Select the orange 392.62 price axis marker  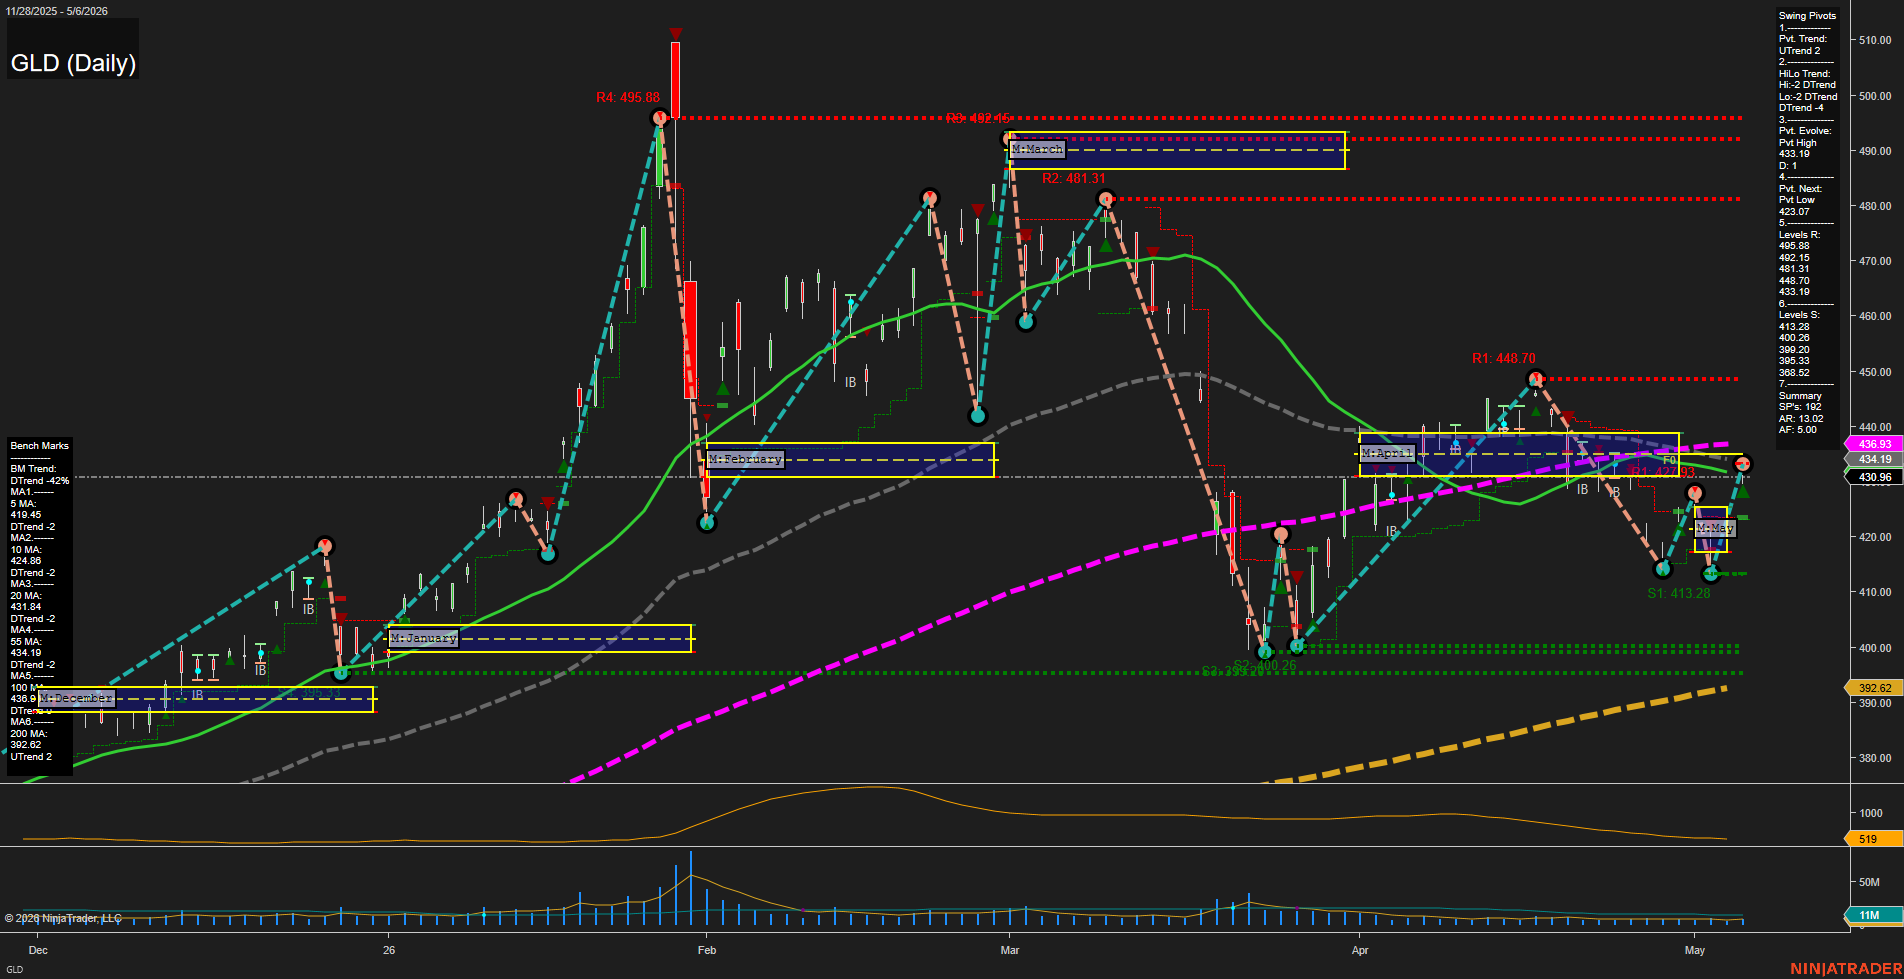pos(1874,688)
